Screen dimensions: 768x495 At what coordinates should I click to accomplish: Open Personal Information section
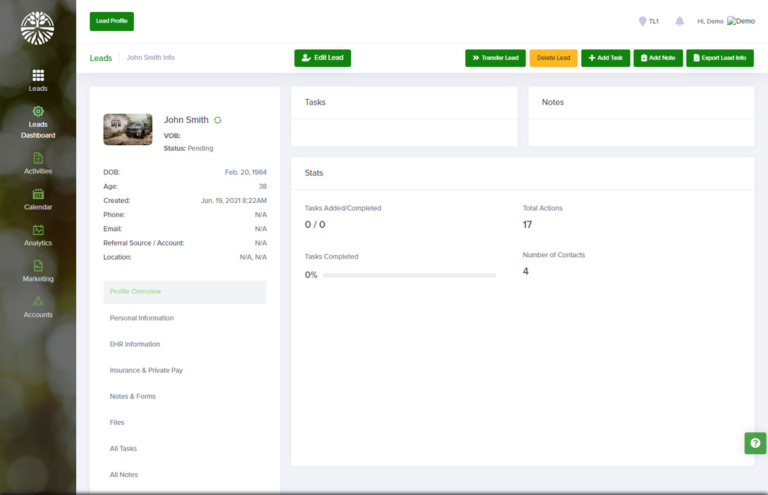(142, 318)
